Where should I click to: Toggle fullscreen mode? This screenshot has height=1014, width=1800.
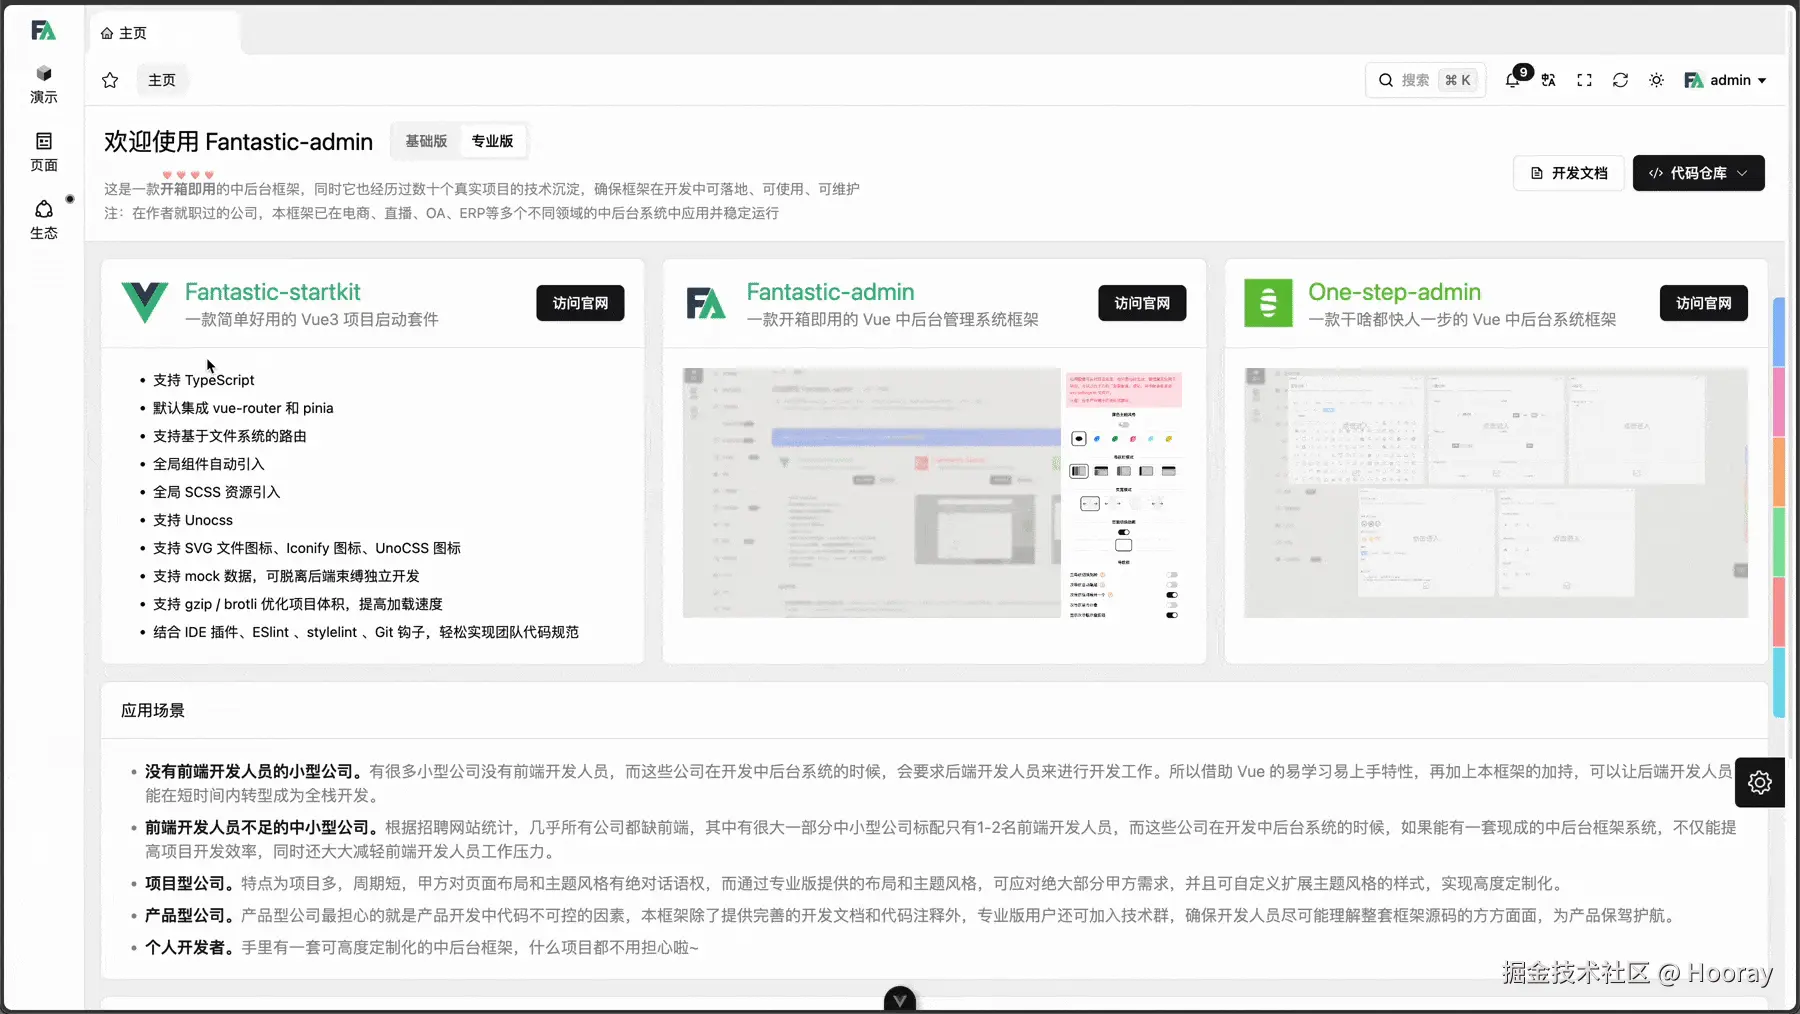click(1584, 80)
